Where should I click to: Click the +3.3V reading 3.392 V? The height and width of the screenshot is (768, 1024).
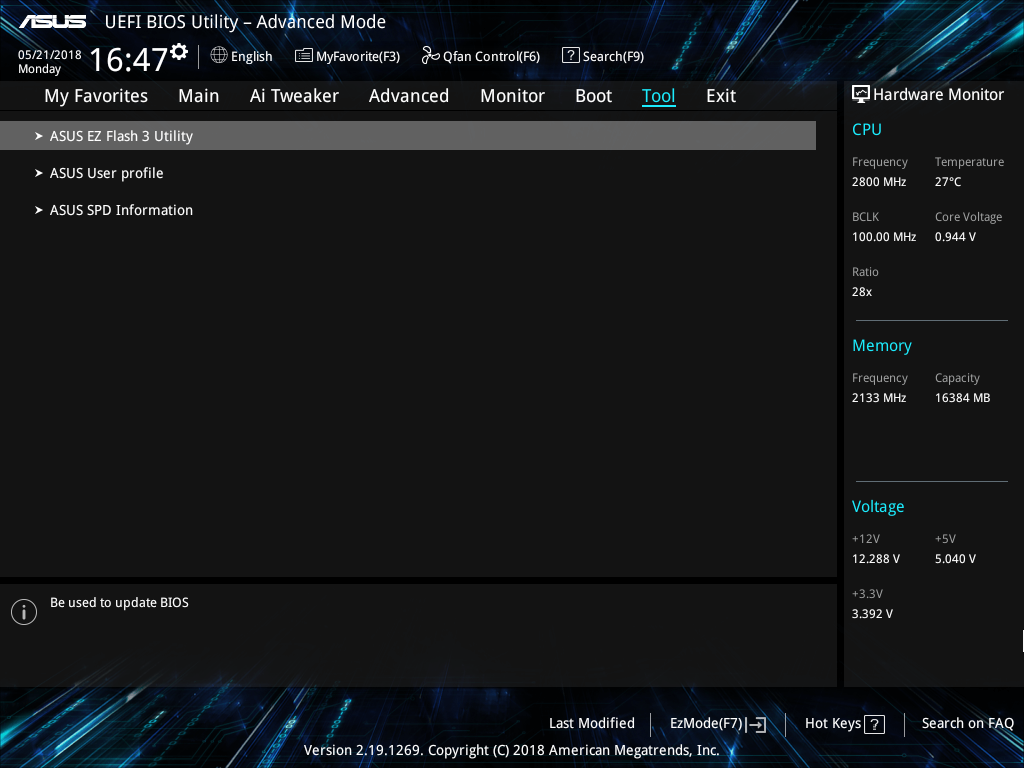[872, 614]
